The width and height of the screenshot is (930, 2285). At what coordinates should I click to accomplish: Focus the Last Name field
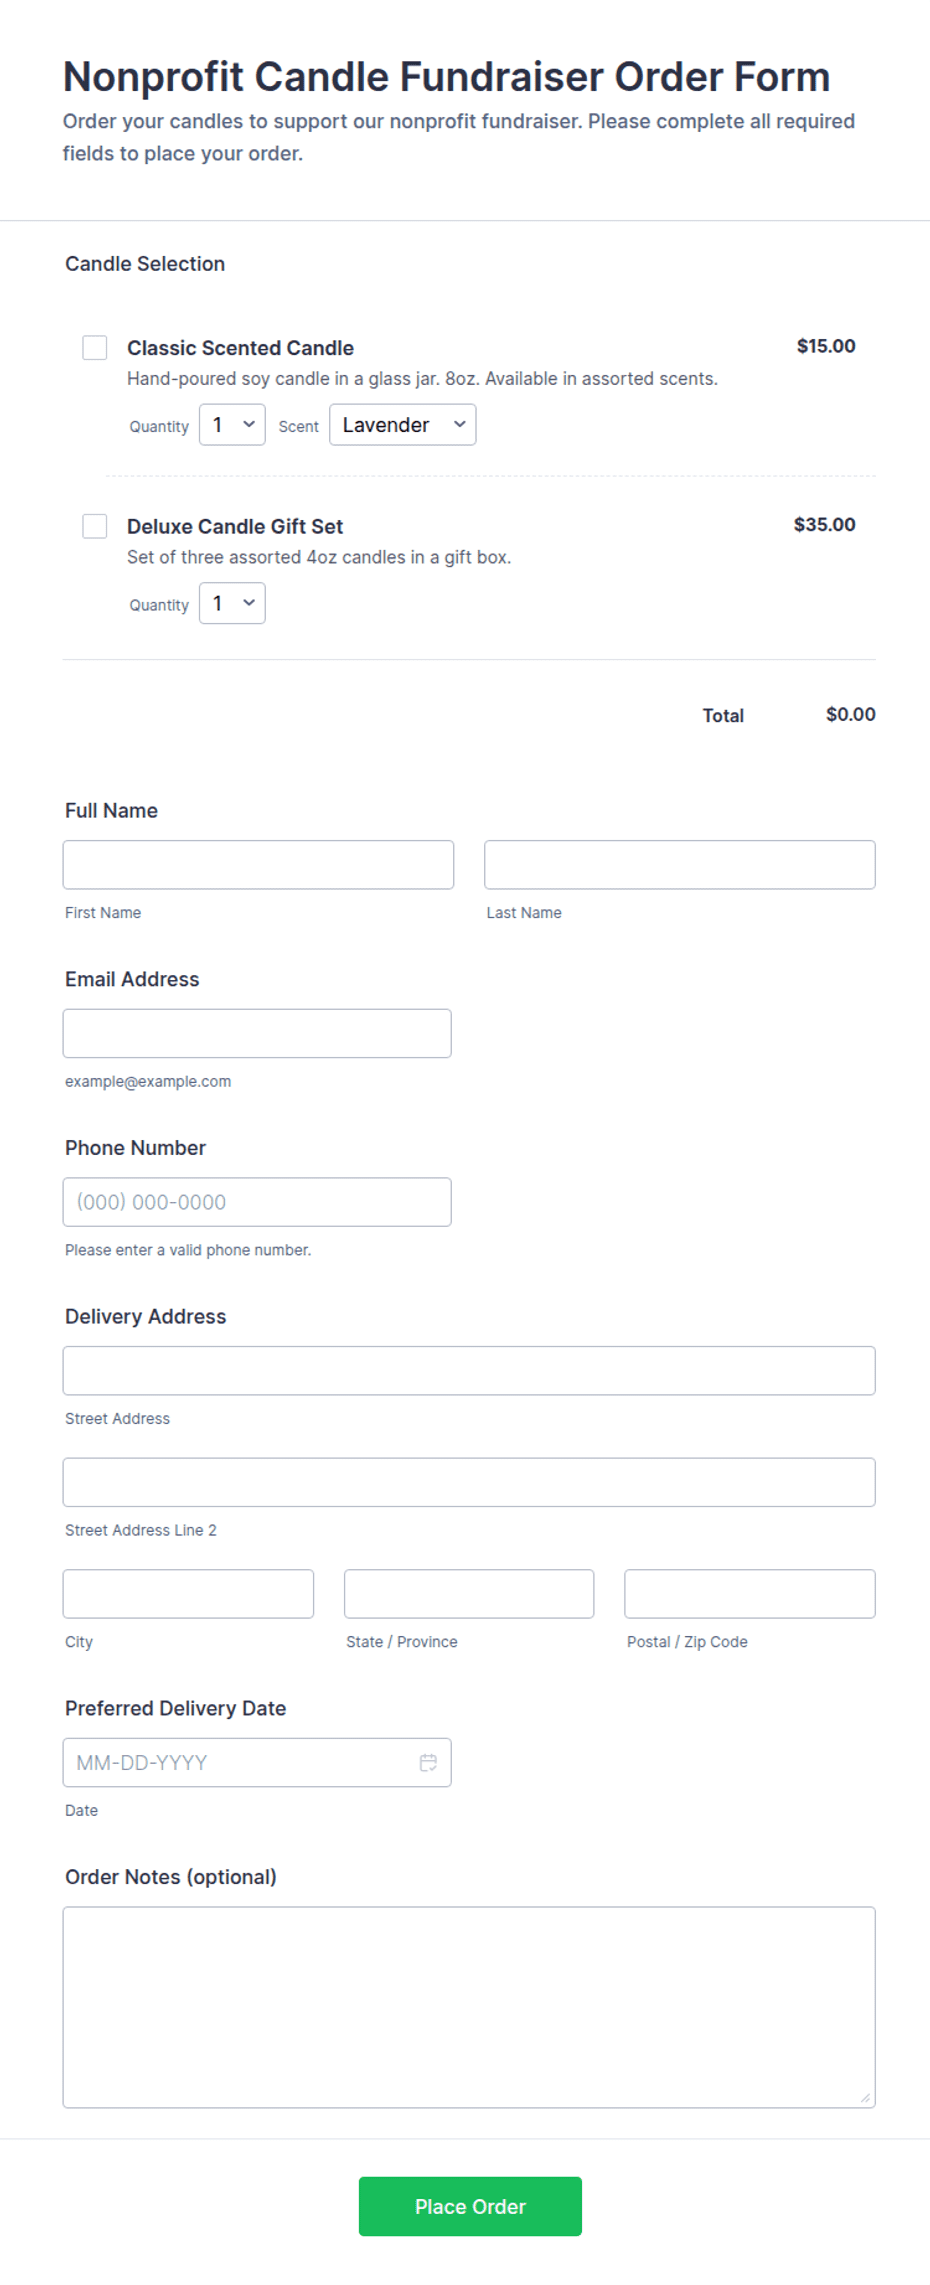(680, 865)
